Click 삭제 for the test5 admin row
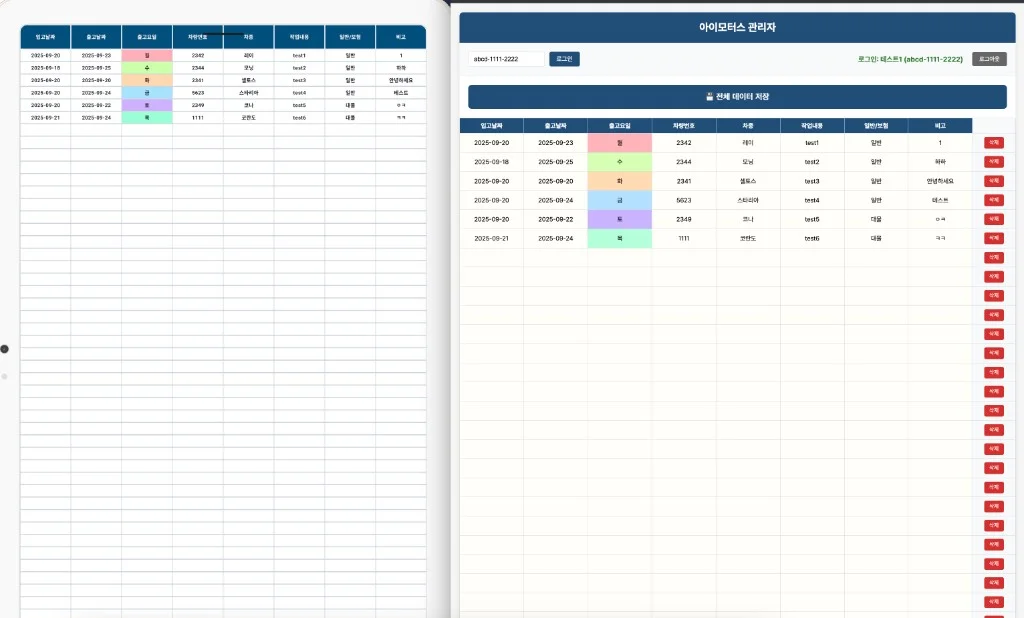1024x618 pixels. coord(993,219)
